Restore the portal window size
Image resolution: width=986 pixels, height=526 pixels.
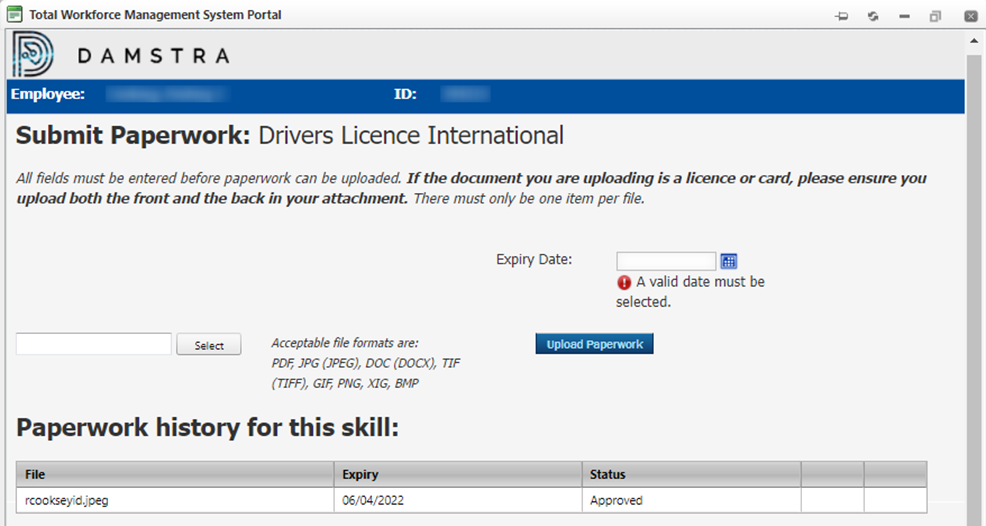pyautogui.click(x=935, y=16)
